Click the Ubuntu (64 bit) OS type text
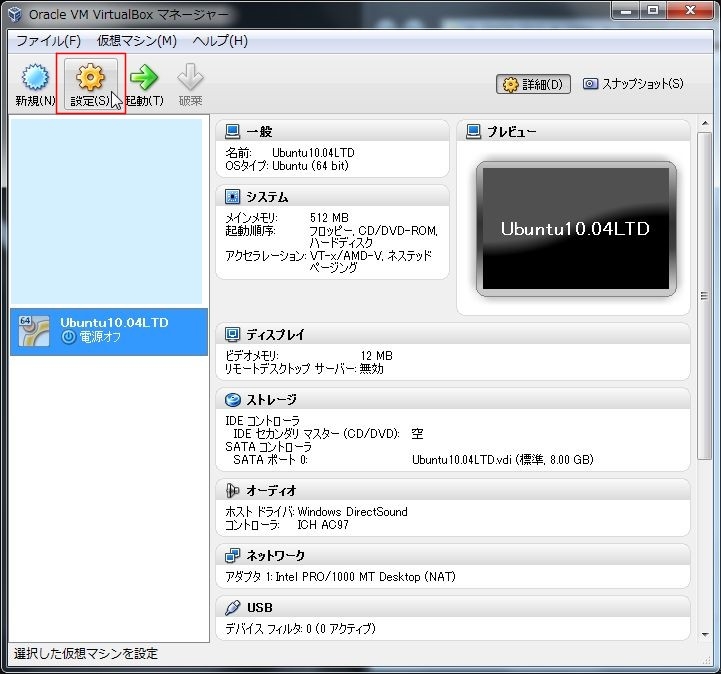Viewport: 721px width, 674px height. coord(310,166)
